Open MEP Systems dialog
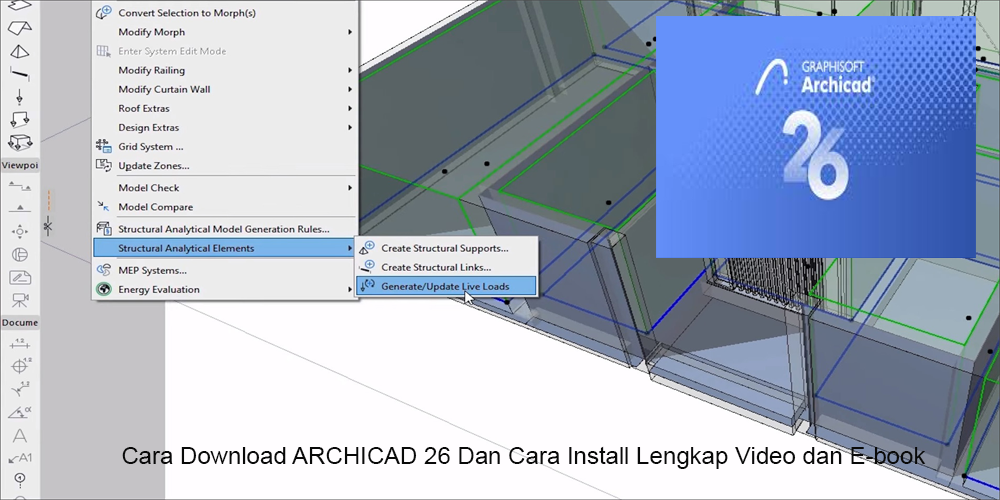The height and width of the screenshot is (500, 1000). pyautogui.click(x=226, y=270)
